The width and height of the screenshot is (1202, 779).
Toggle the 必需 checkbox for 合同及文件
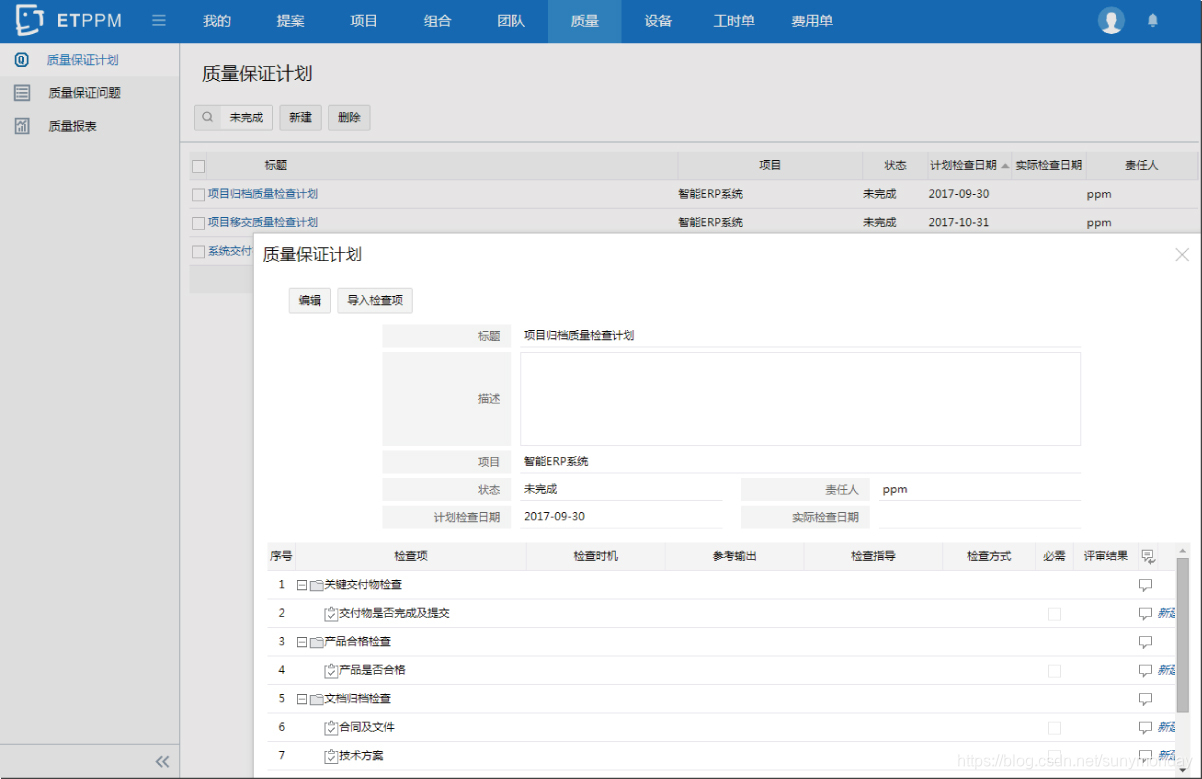1054,728
